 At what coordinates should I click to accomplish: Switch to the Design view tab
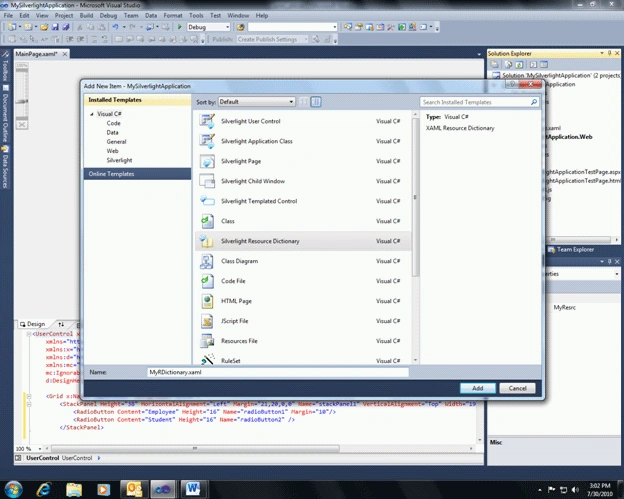(x=33, y=324)
